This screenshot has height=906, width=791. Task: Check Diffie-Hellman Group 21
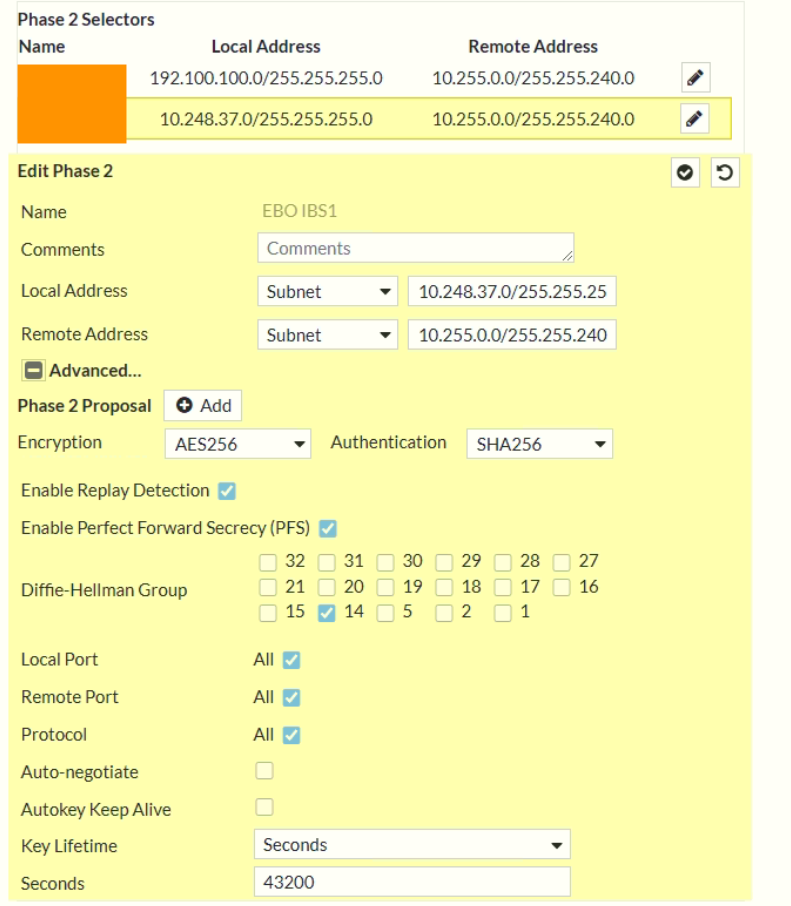coord(268,587)
